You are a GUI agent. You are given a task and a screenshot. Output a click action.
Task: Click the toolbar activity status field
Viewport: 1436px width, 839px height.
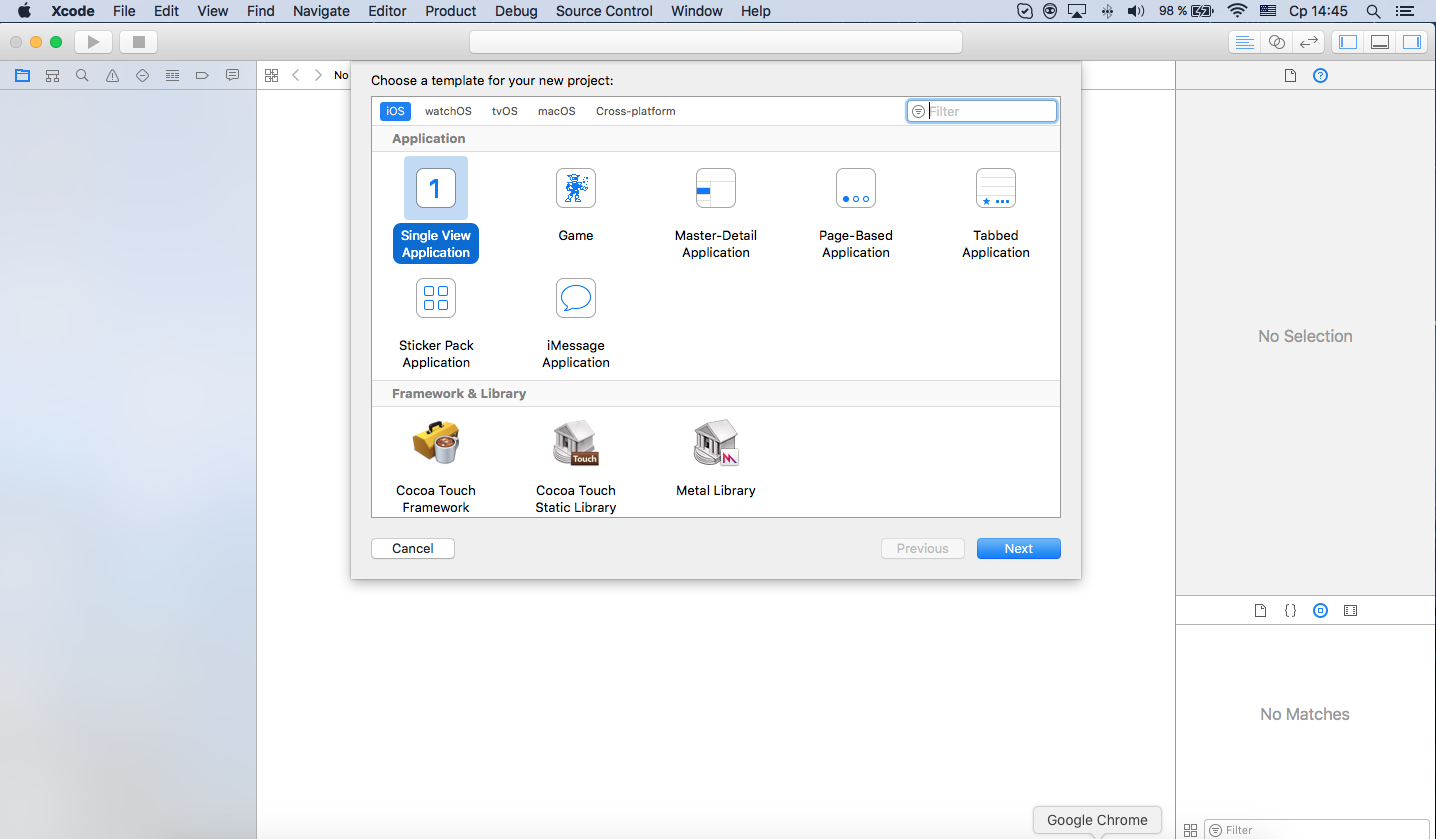[x=716, y=42]
